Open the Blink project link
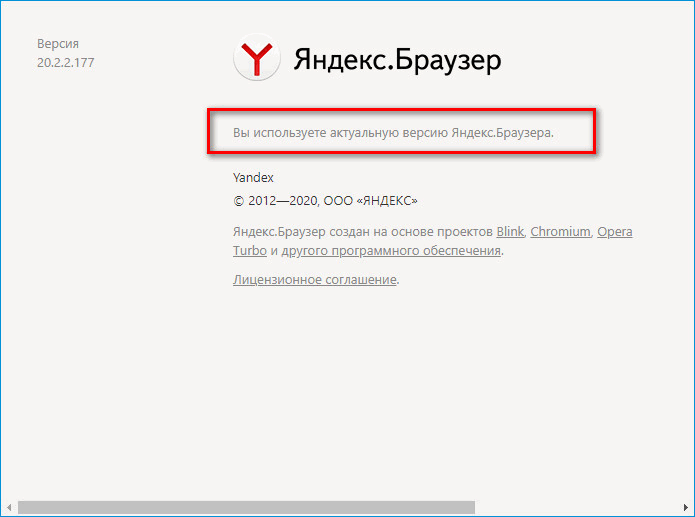The height and width of the screenshot is (517, 695). [x=510, y=231]
